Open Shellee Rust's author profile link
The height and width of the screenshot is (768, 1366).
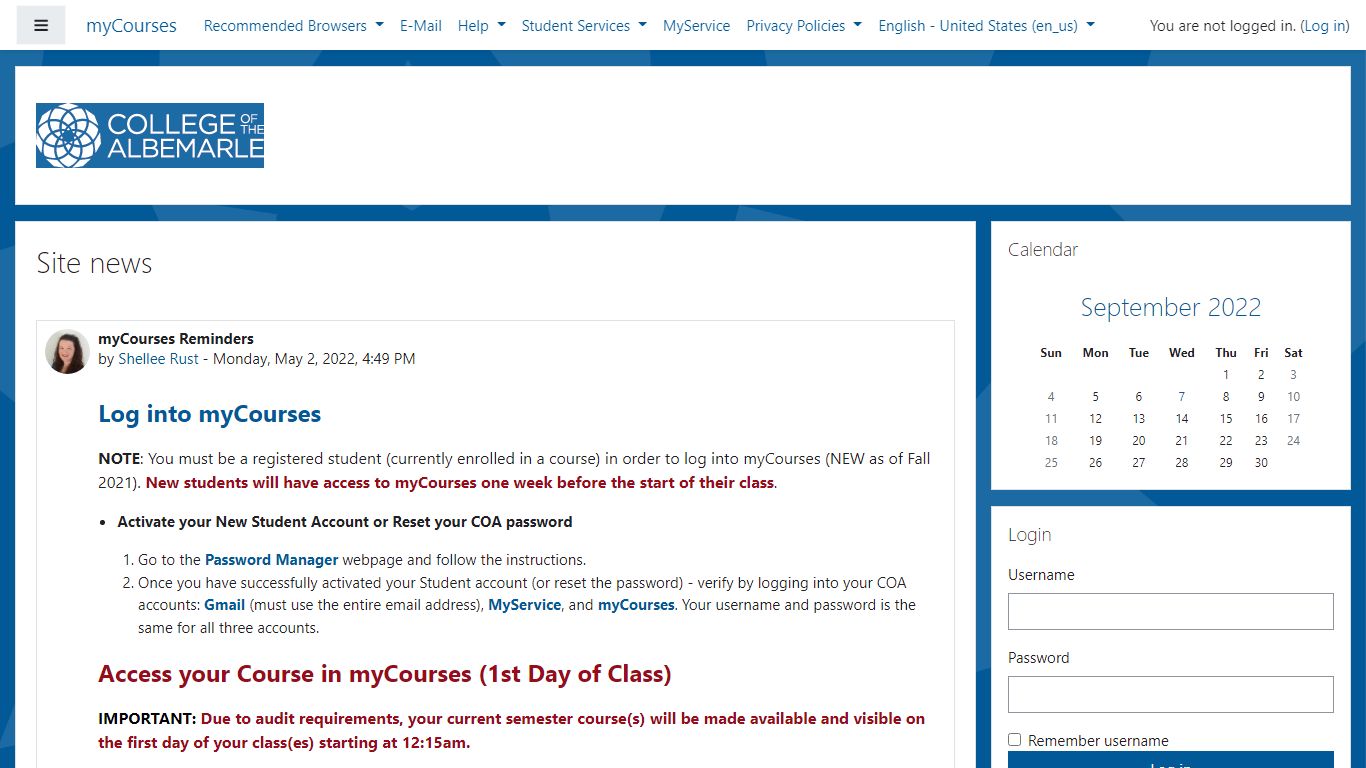(x=158, y=358)
